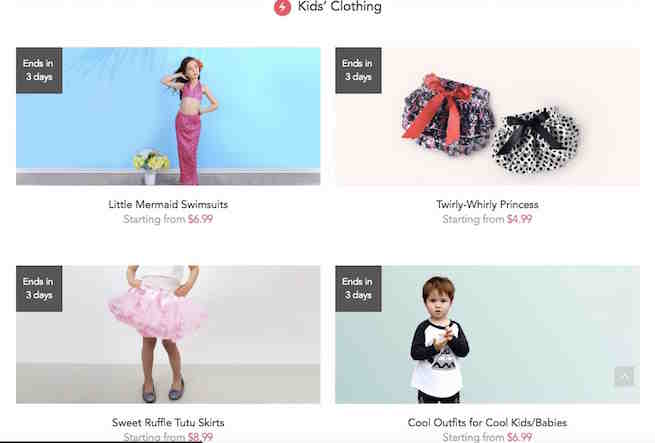Click the yellow flower vase in mermaid photo
Image resolution: width=655 pixels, height=443 pixels.
(151, 166)
